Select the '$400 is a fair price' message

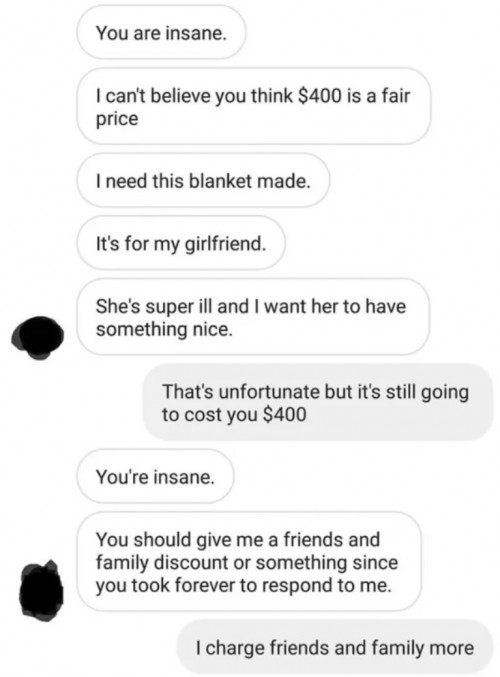(x=254, y=107)
